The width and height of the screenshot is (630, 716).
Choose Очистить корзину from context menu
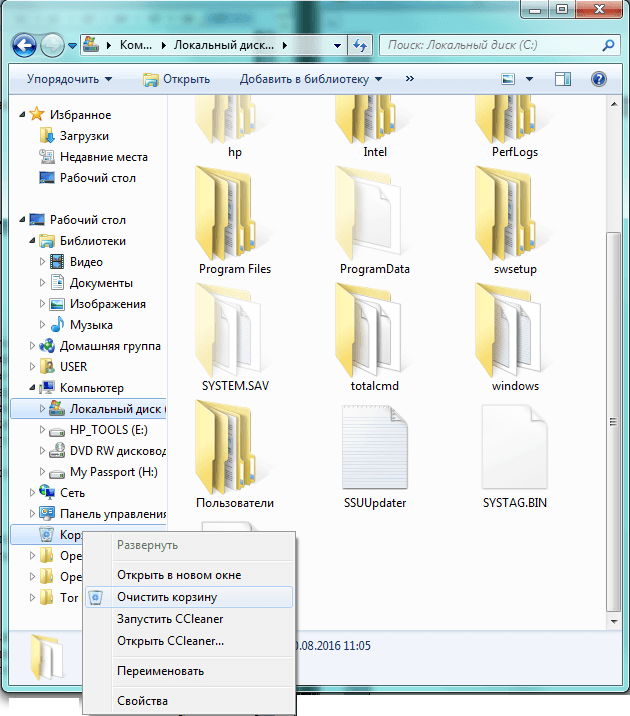point(189,597)
